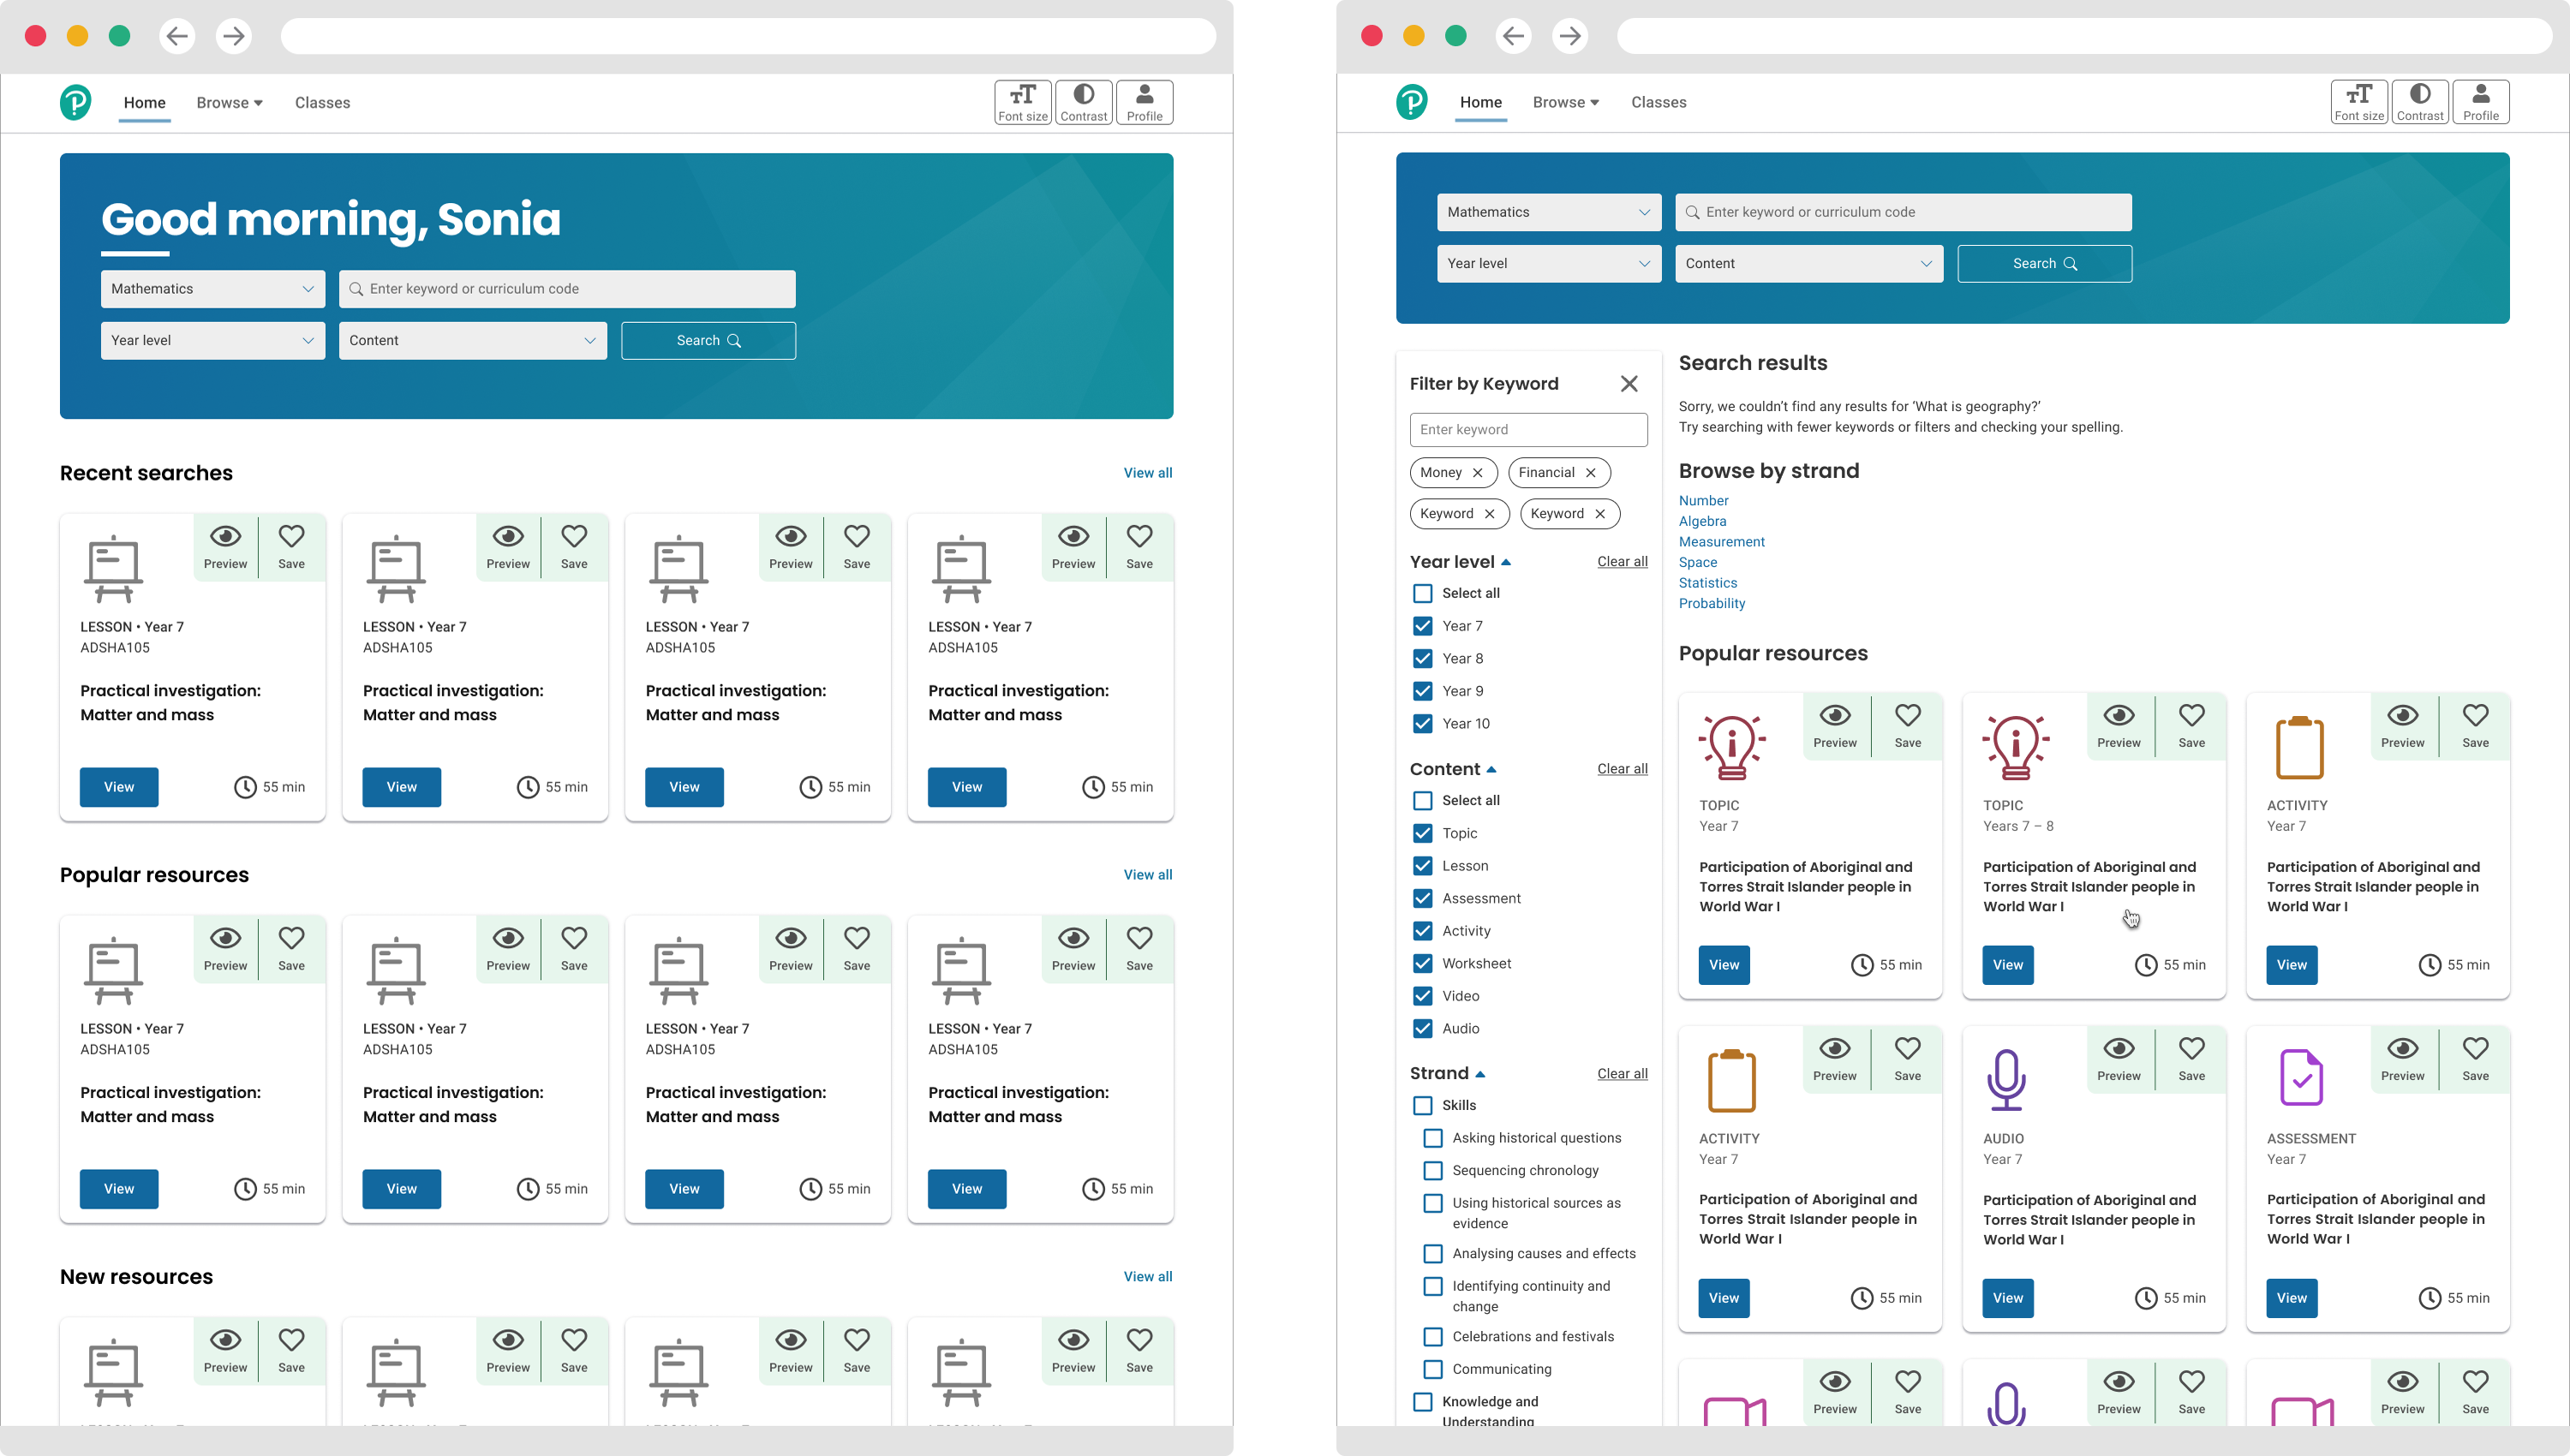The width and height of the screenshot is (2570, 1456).
Task: Uncheck the Video checkbox
Action: click(x=1422, y=996)
